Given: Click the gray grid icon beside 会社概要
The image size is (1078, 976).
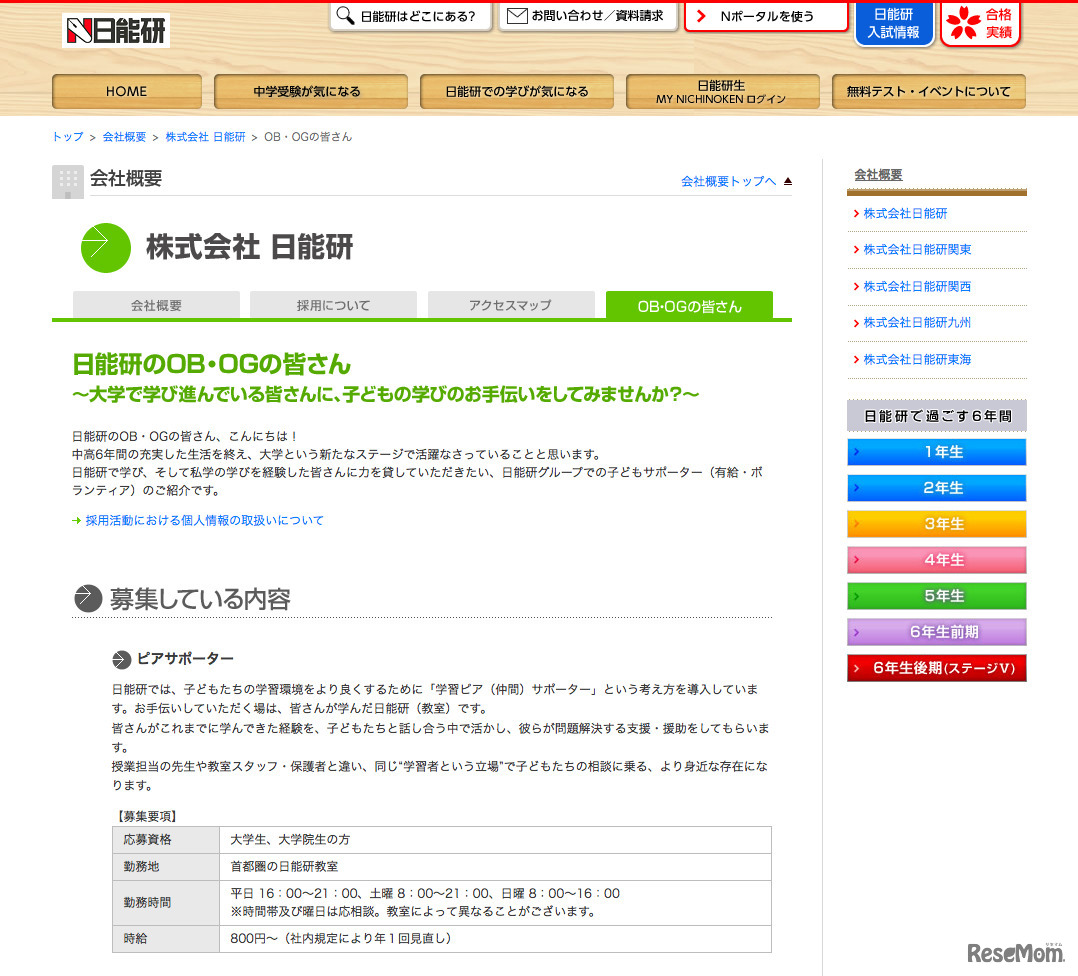Looking at the screenshot, I should point(68,181).
